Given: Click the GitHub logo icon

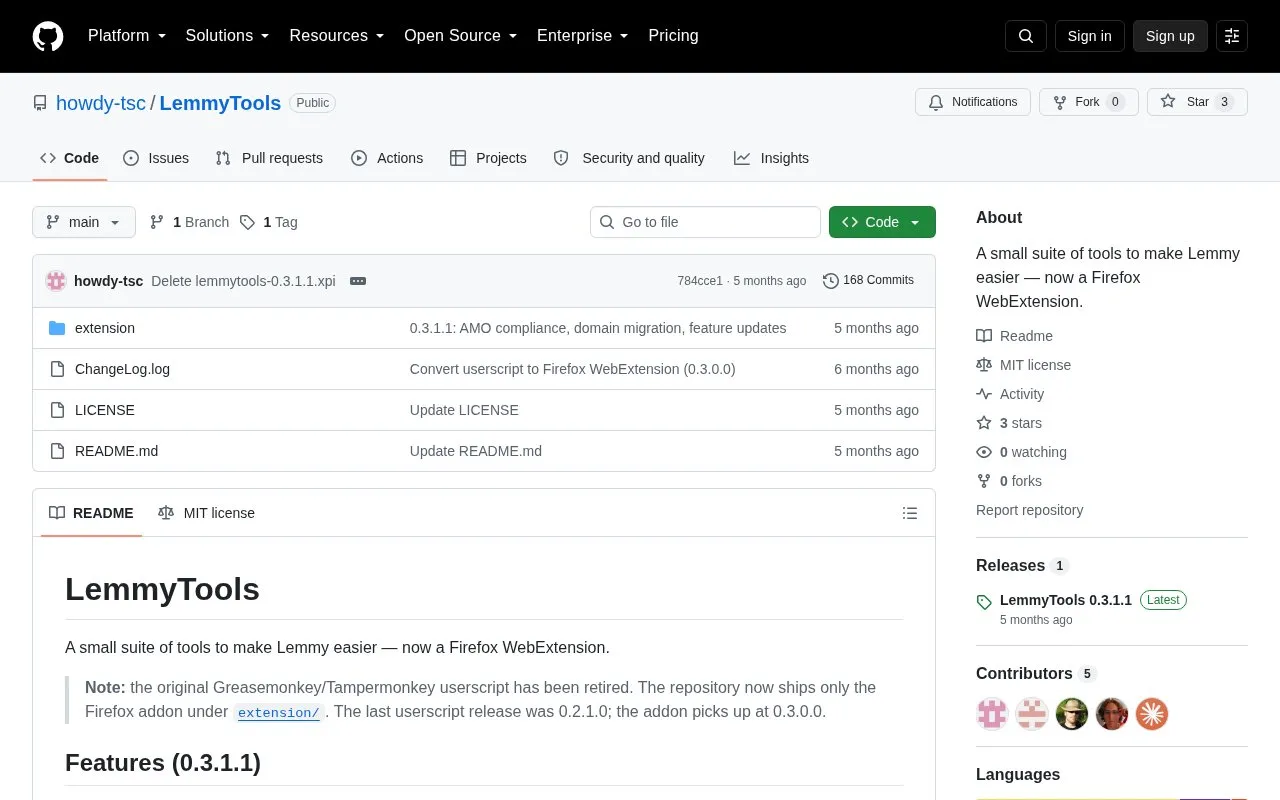Looking at the screenshot, I should coord(48,36).
